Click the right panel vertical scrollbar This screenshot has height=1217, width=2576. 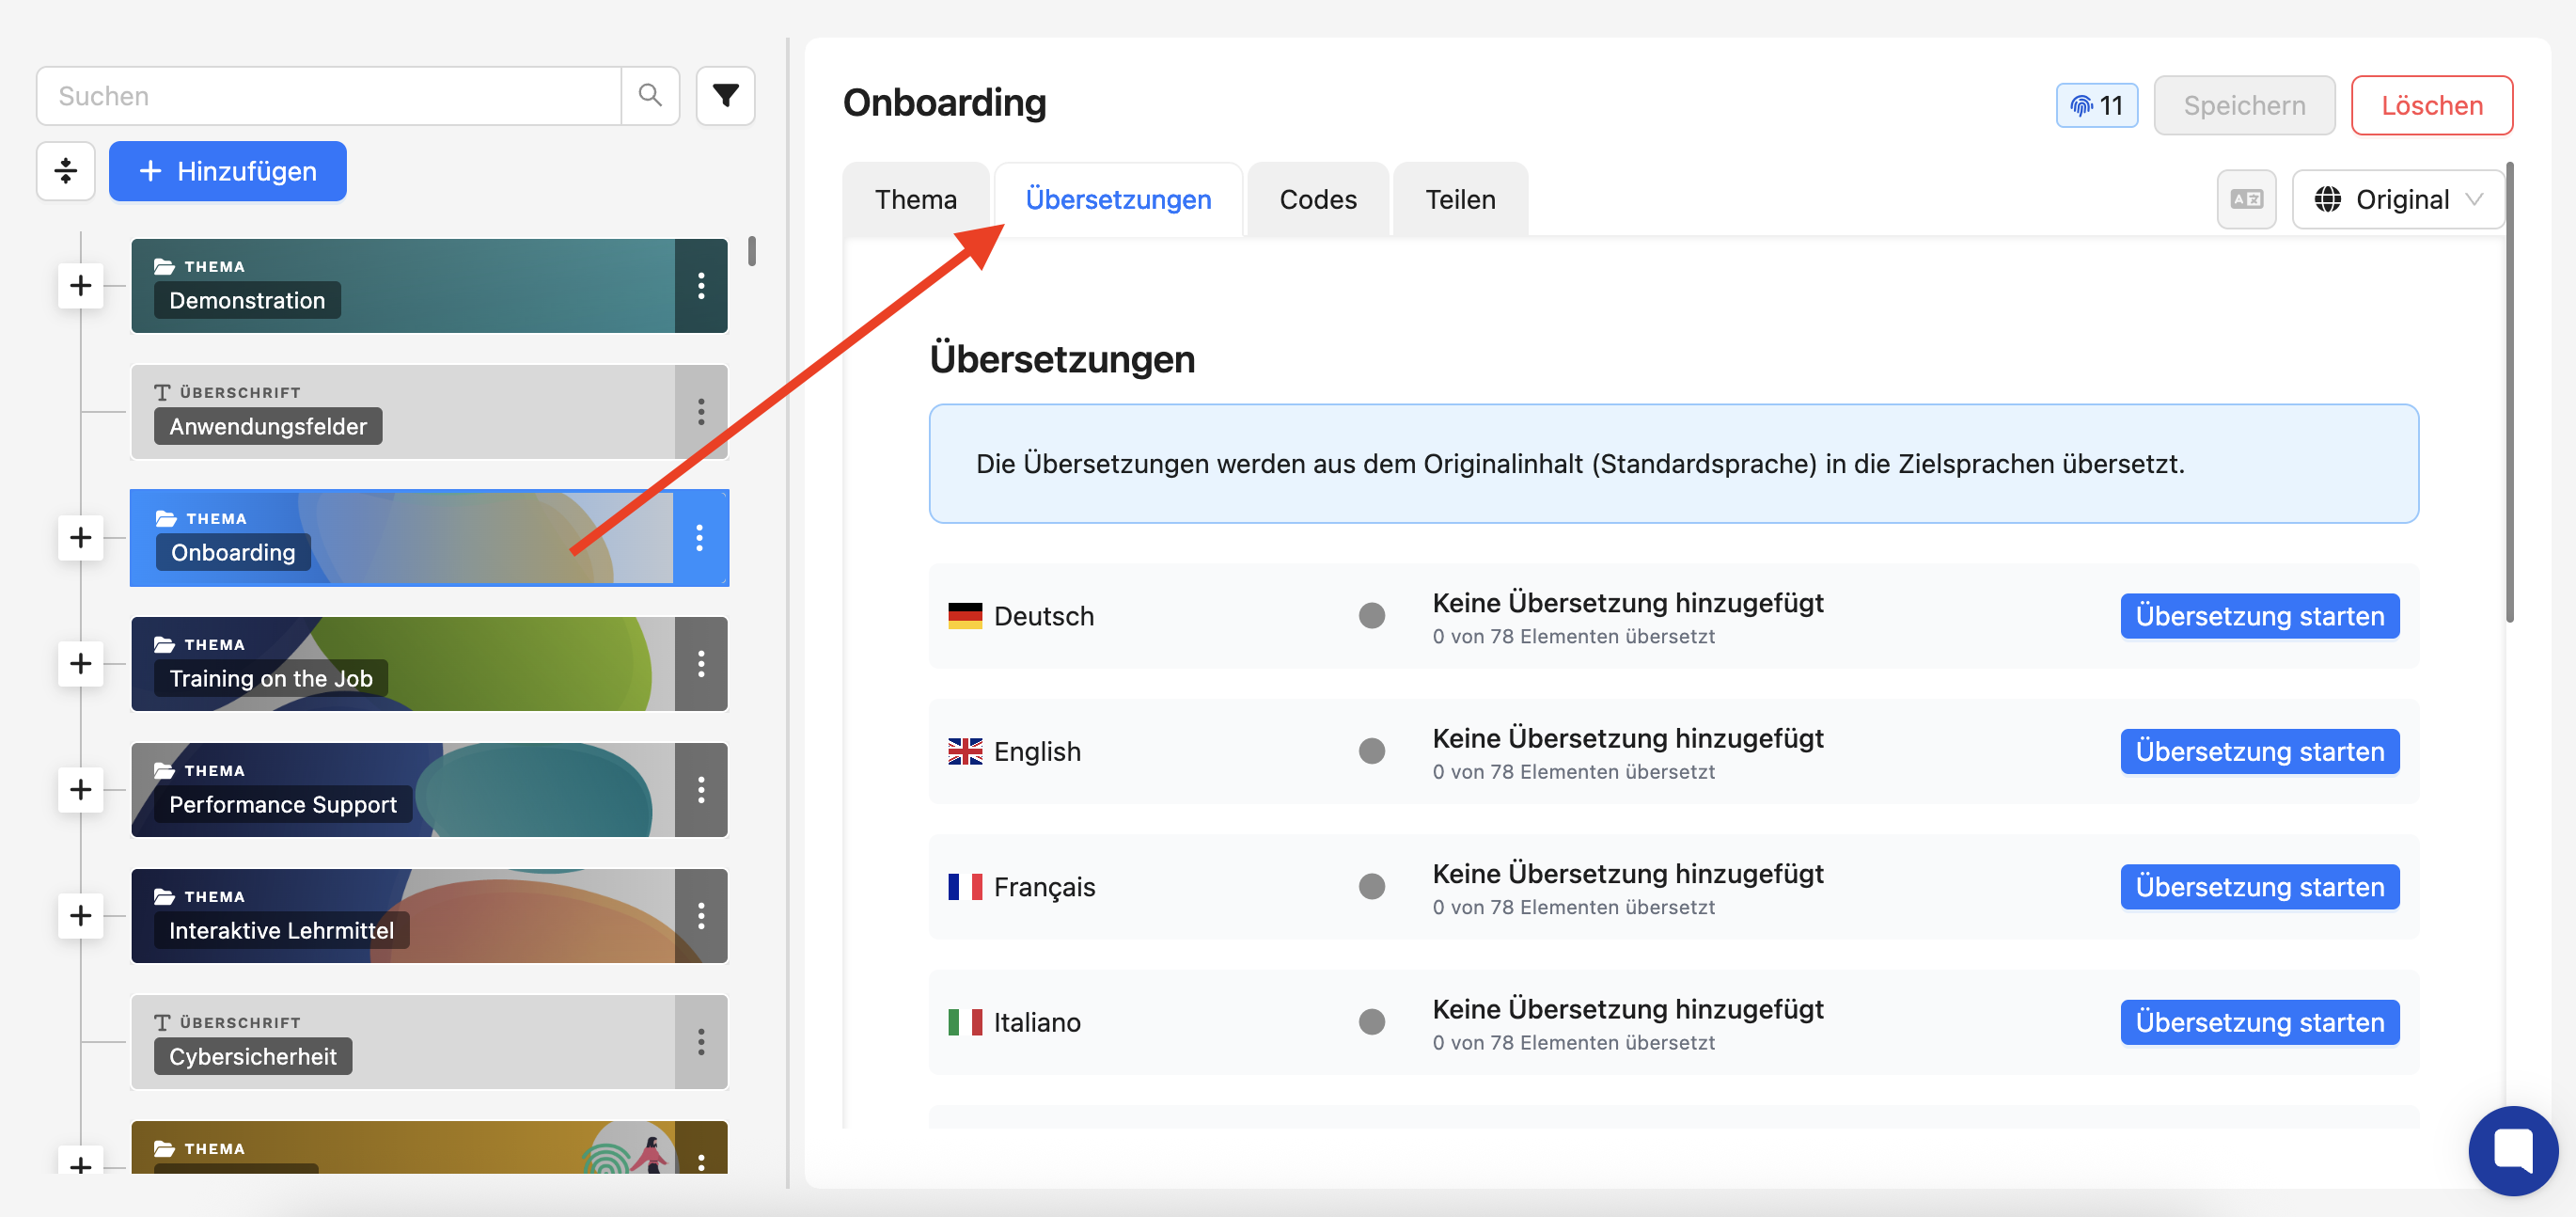pos(2509,392)
